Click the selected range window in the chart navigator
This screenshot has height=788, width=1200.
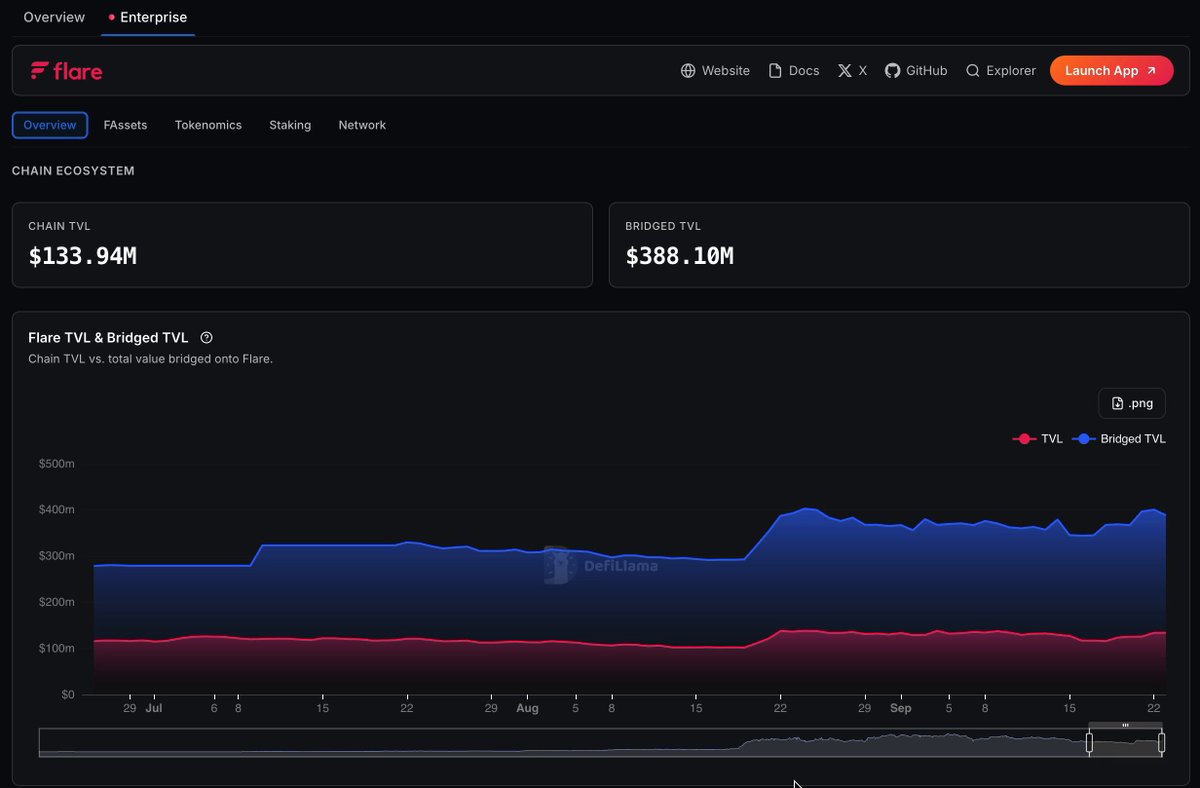point(1125,743)
